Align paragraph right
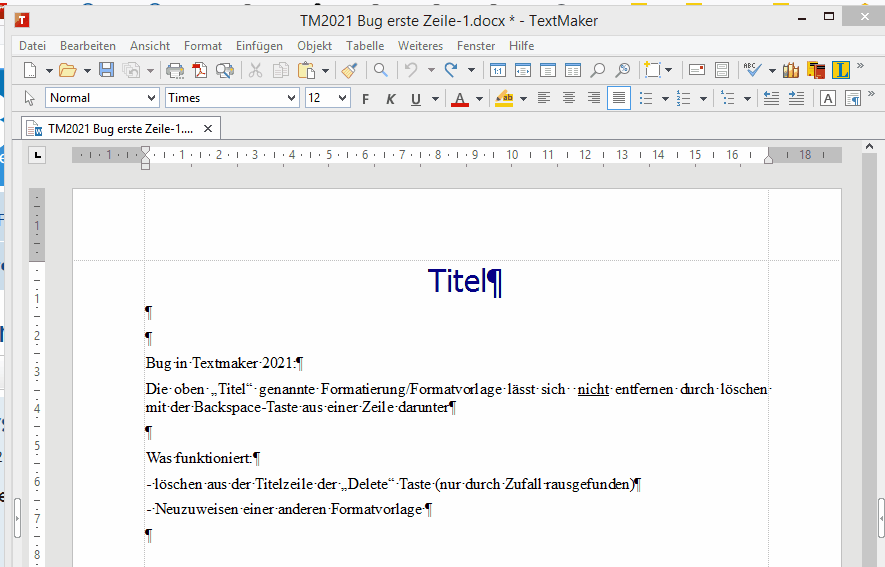The width and height of the screenshot is (885, 567). (594, 98)
